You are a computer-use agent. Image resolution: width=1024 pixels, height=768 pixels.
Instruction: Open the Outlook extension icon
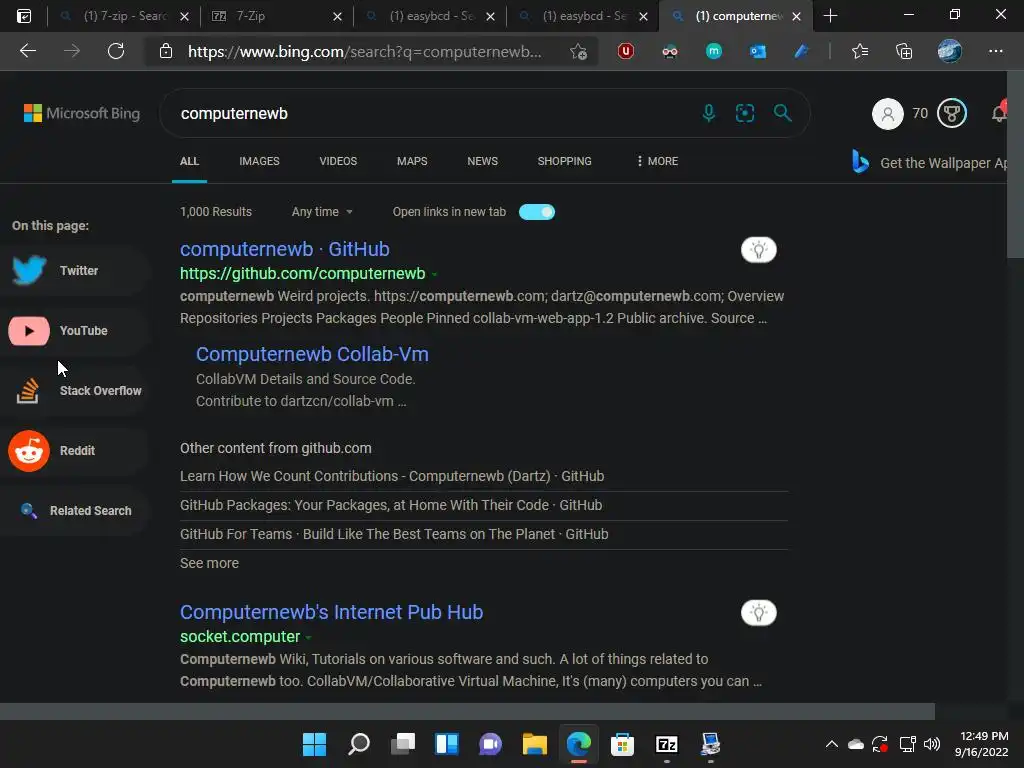tap(758, 51)
